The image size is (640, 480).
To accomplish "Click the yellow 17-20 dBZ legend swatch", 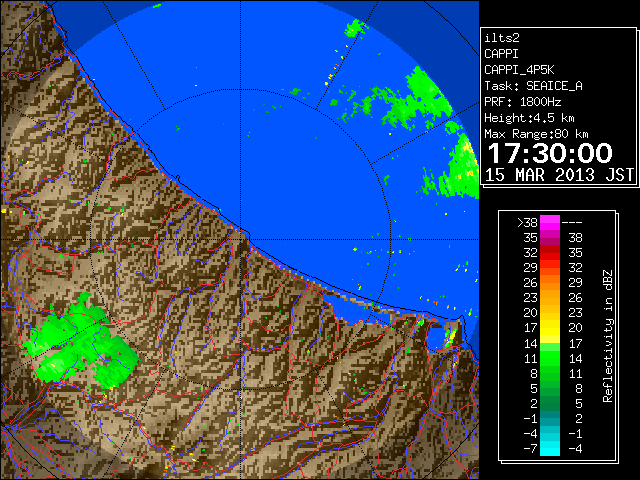I will click(x=550, y=328).
